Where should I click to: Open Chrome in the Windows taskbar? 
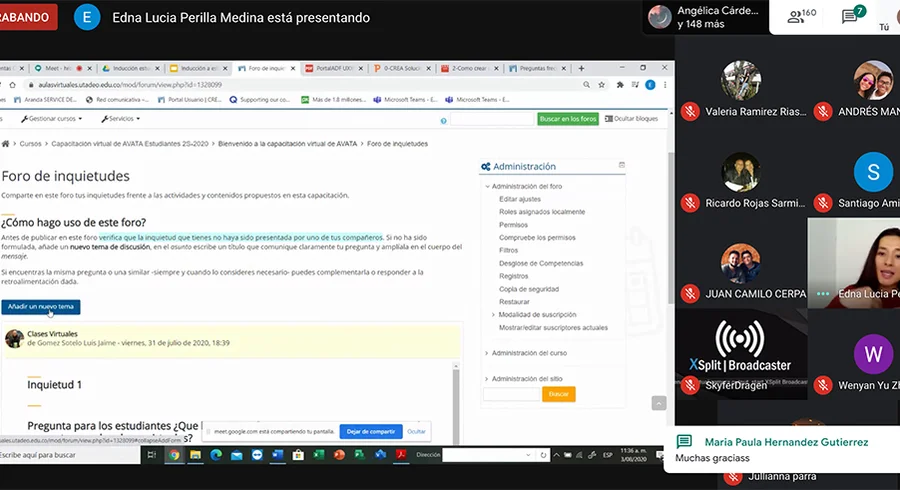pyautogui.click(x=174, y=455)
